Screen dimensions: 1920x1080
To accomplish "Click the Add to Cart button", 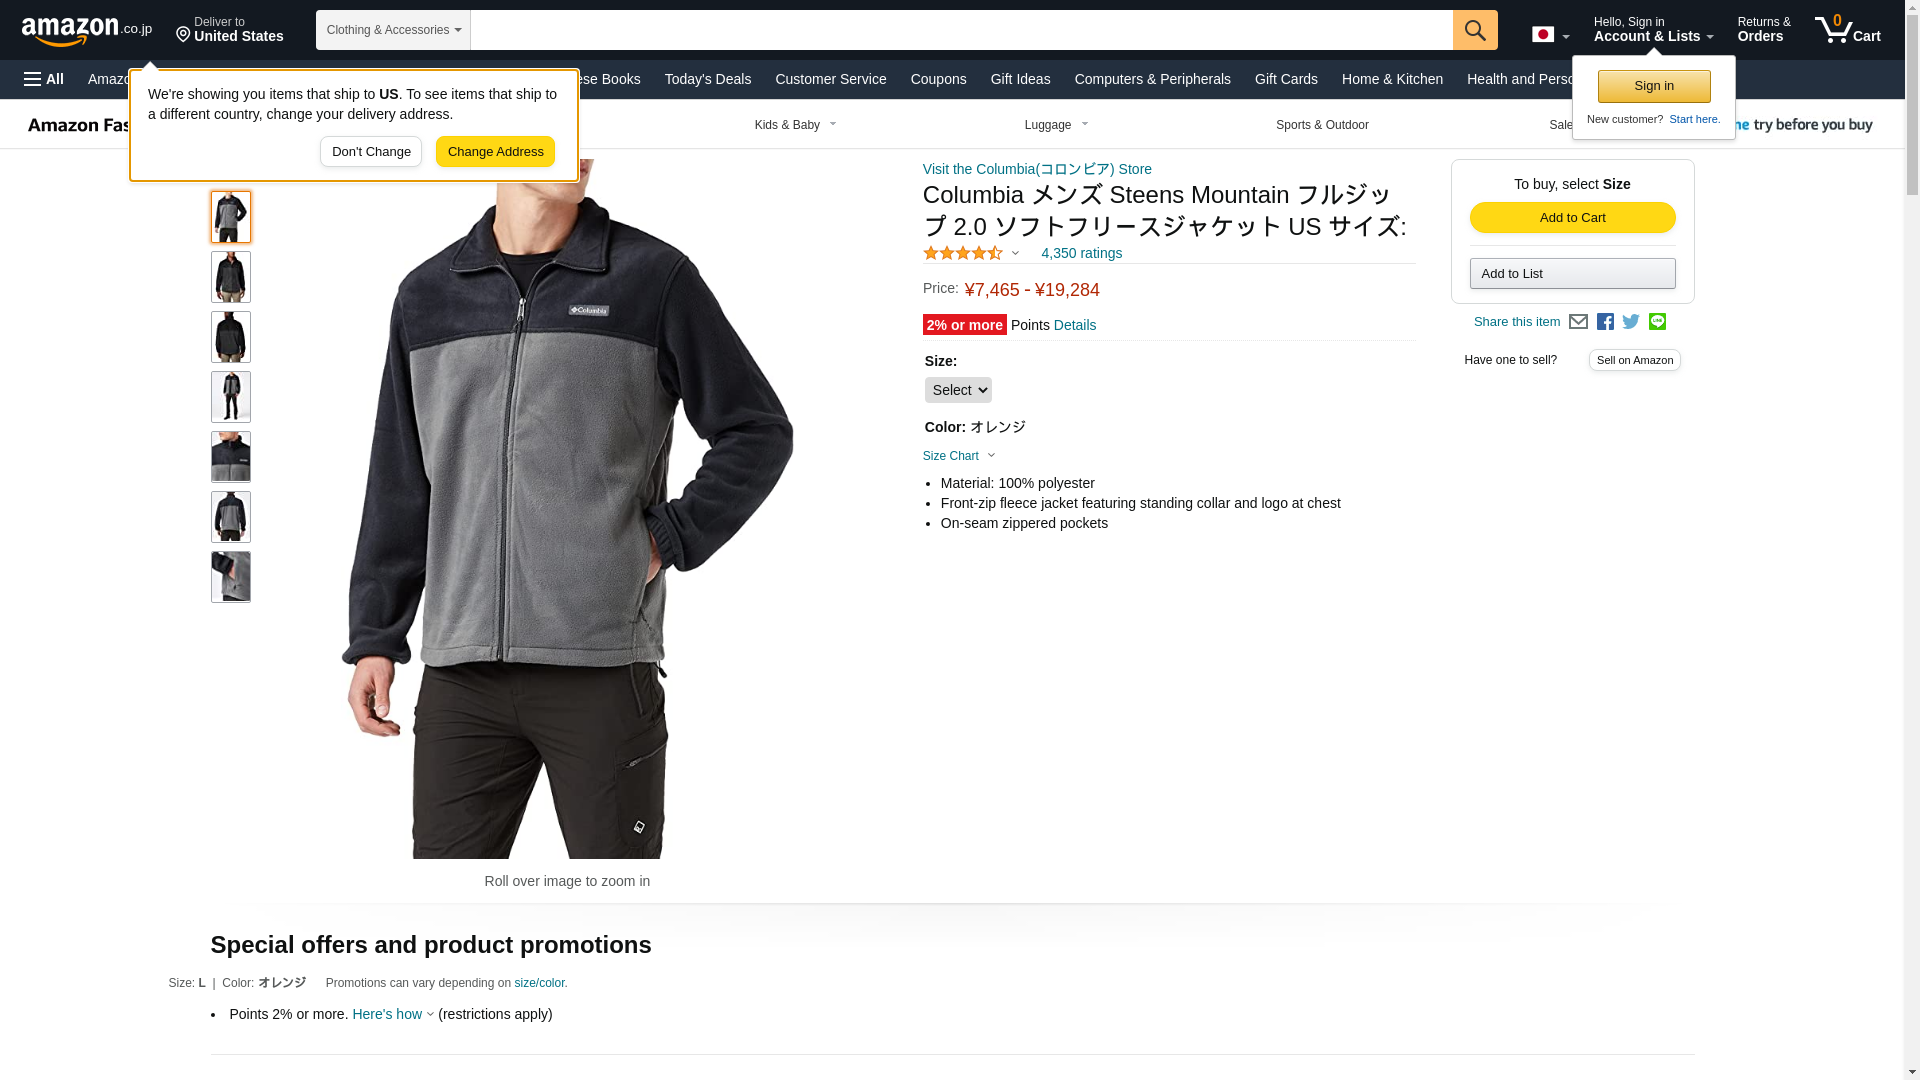I will click(x=1572, y=218).
